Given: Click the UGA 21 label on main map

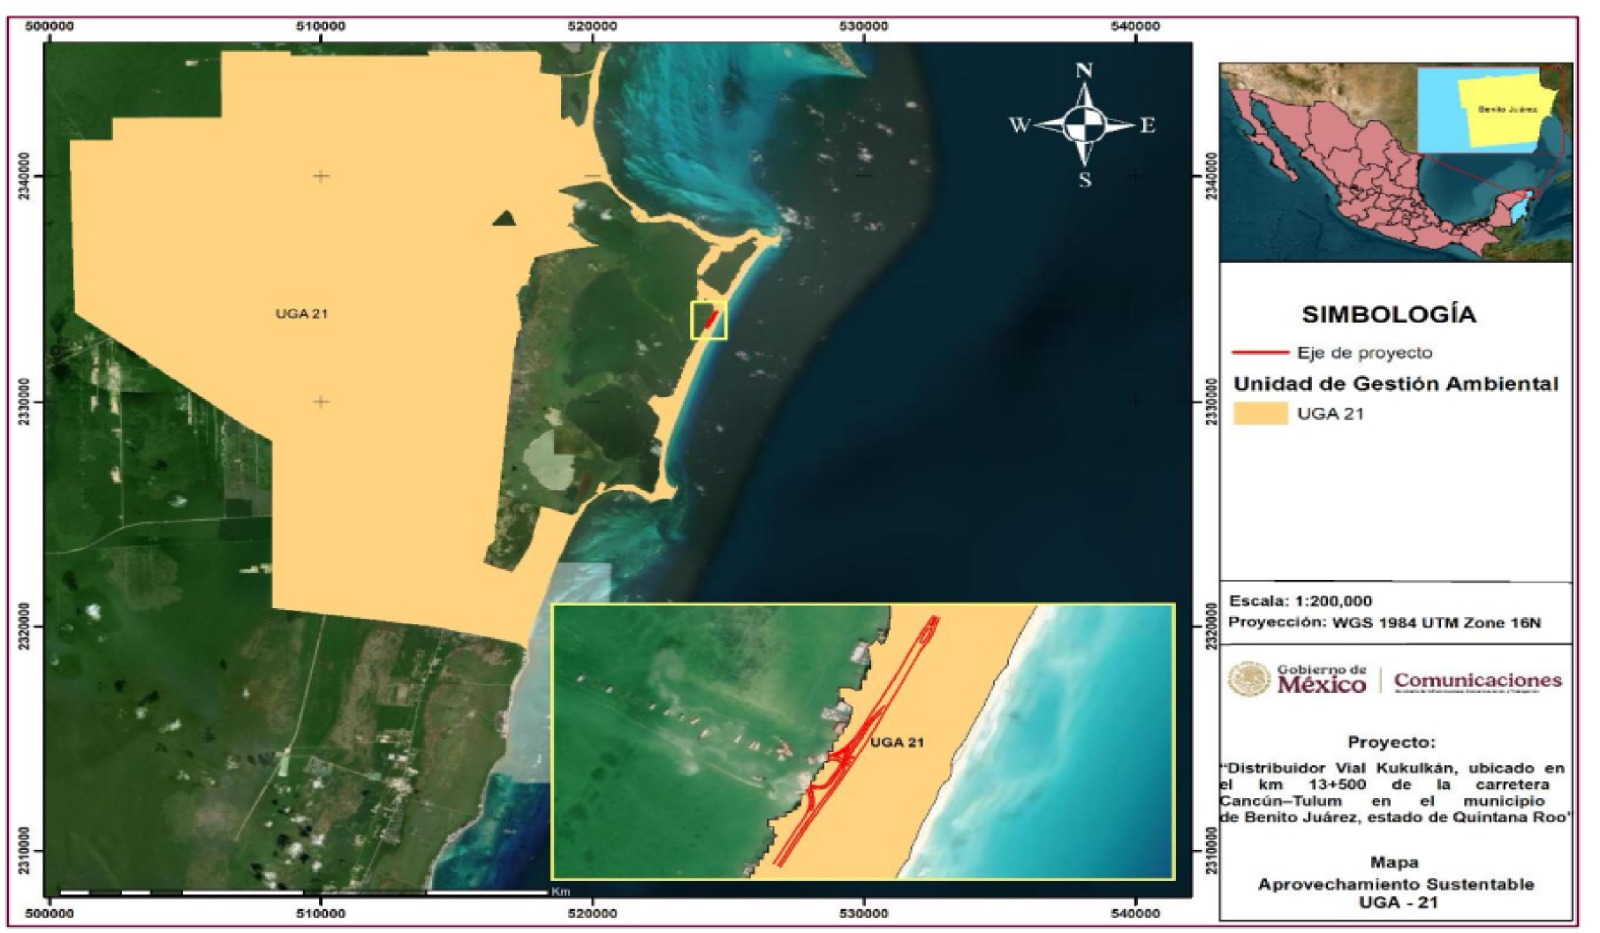Looking at the screenshot, I should click(301, 314).
